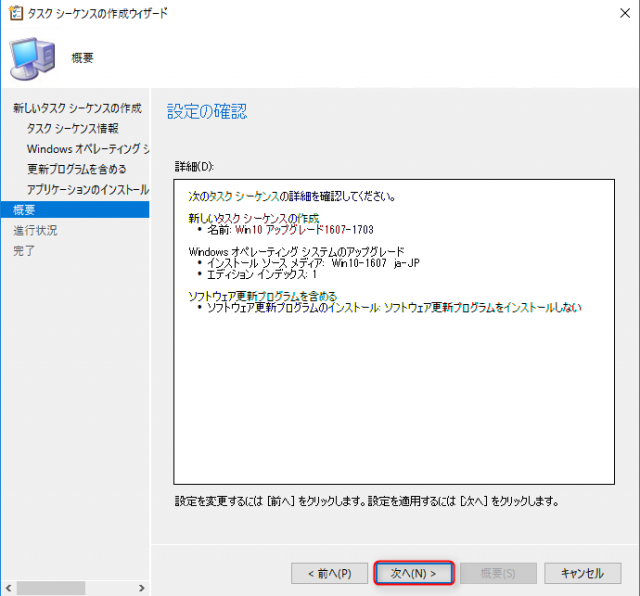The image size is (640, 596).
Task: Click the sidebar scrollbar left arrow
Action: coord(9,588)
